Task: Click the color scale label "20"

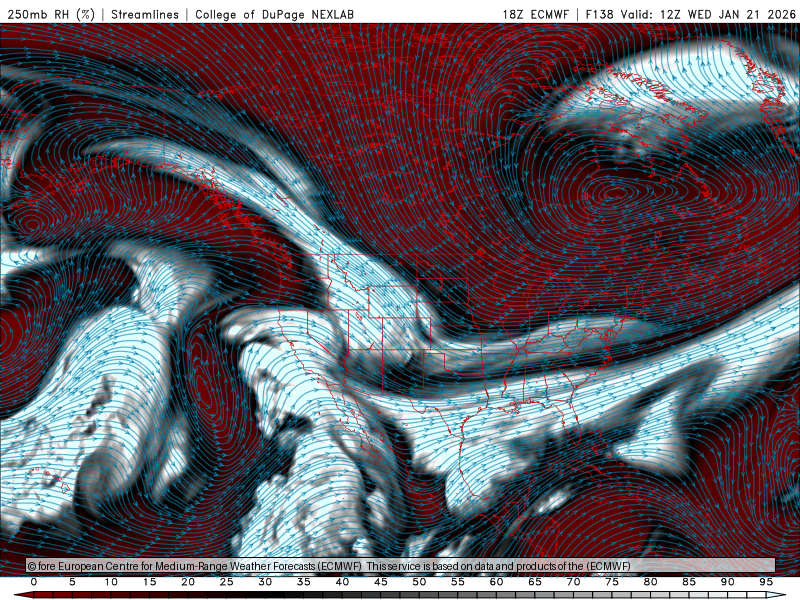Action: pos(188,582)
